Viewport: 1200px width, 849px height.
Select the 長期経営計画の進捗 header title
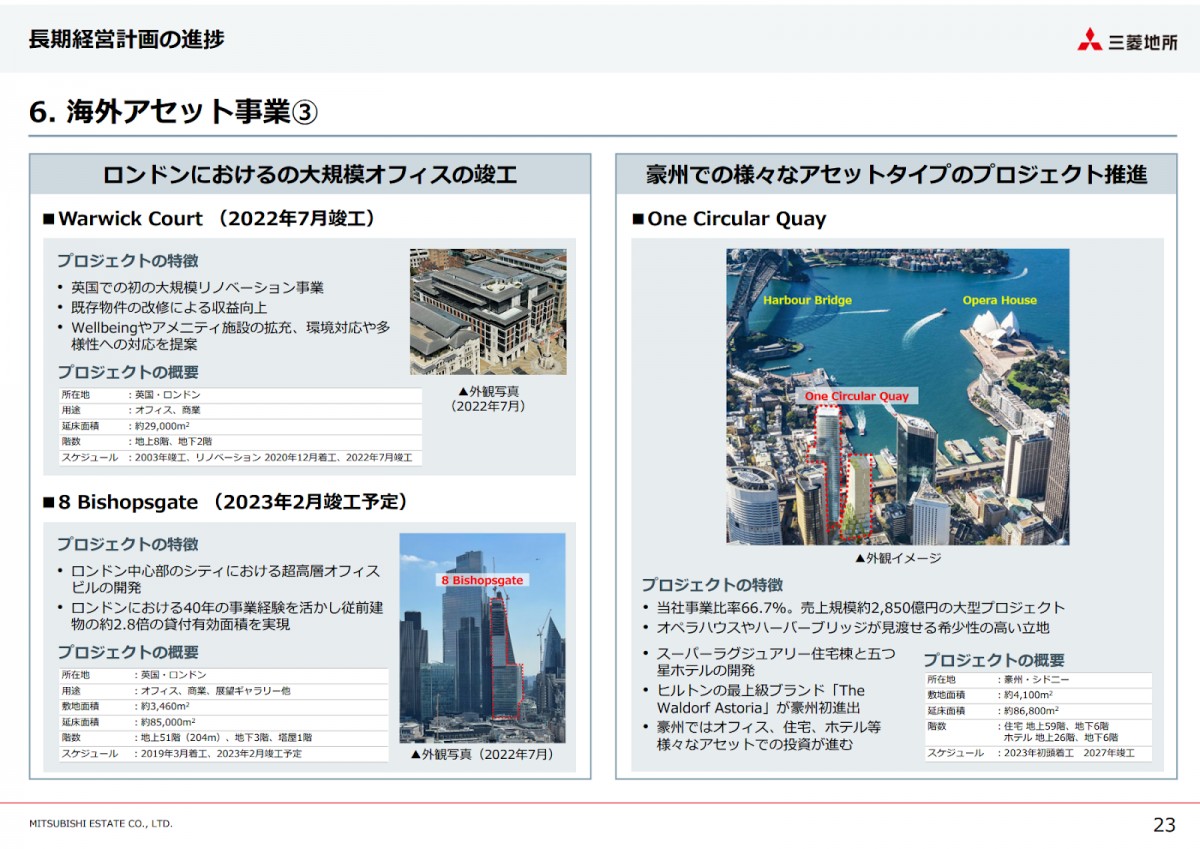coord(126,39)
